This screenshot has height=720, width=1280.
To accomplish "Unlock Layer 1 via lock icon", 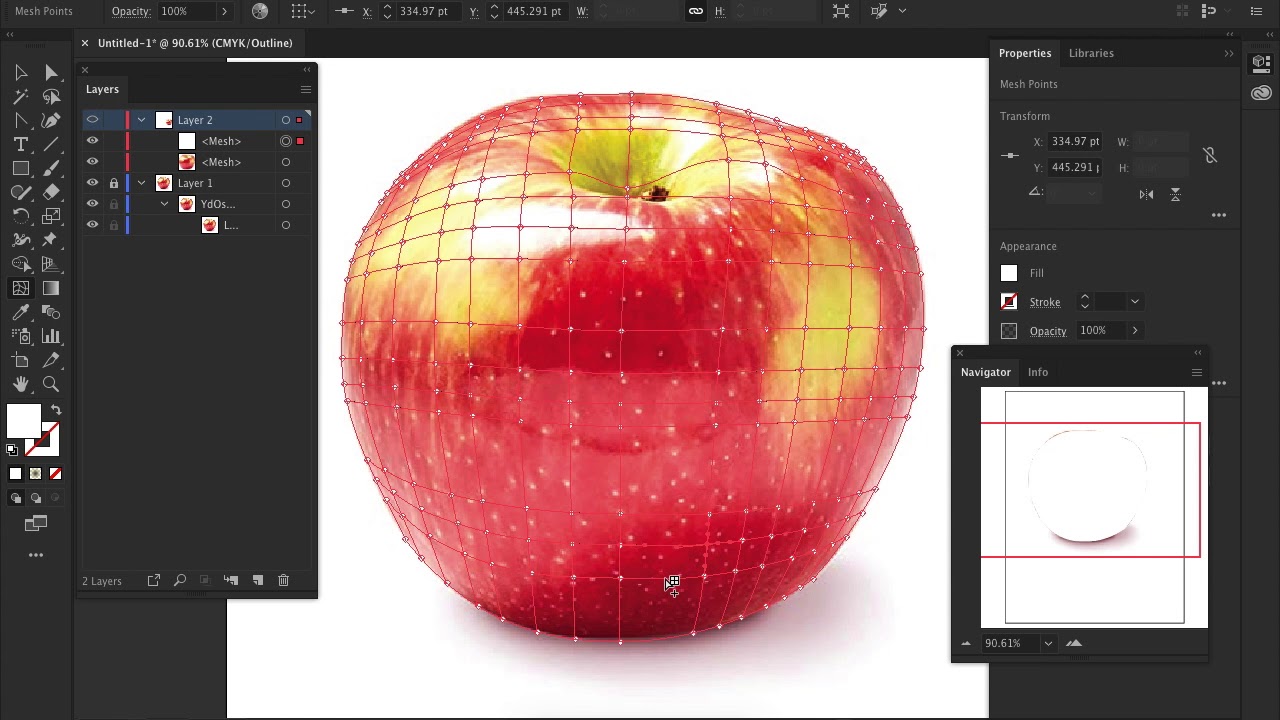I will (114, 183).
